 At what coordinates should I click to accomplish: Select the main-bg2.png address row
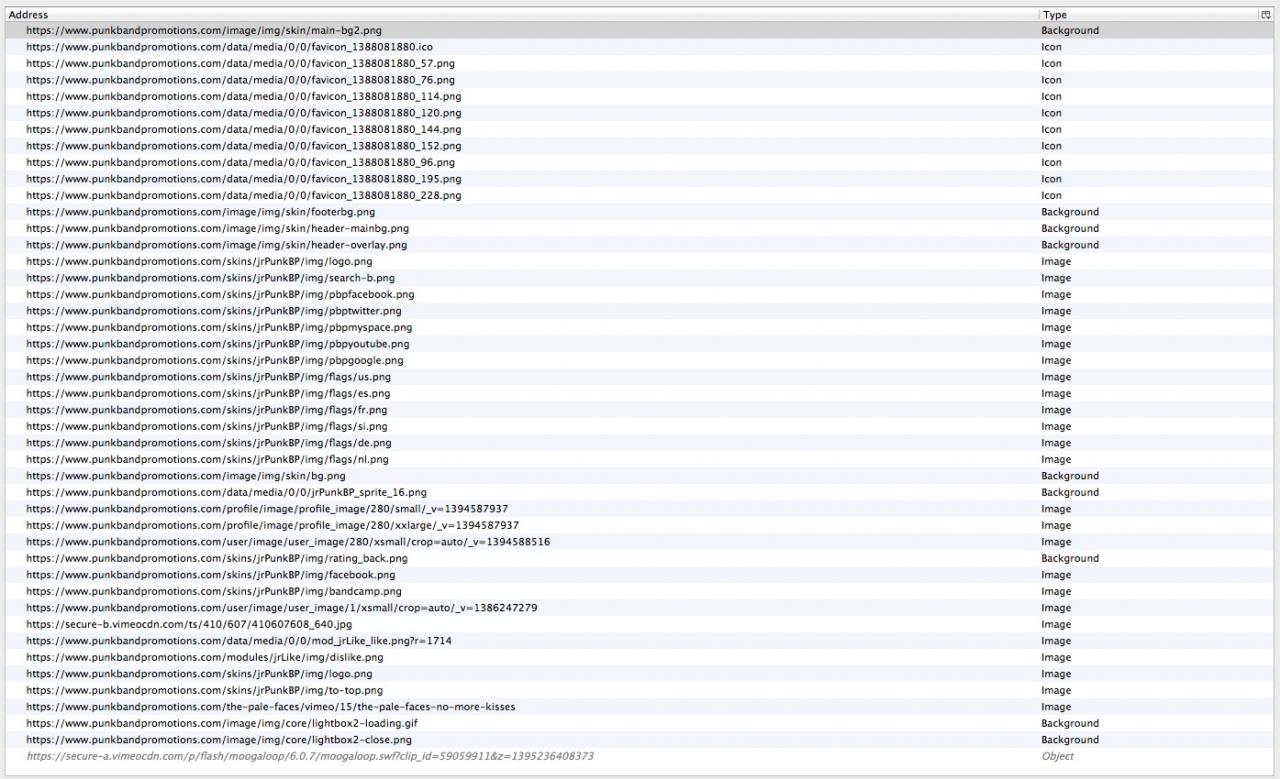click(640, 31)
